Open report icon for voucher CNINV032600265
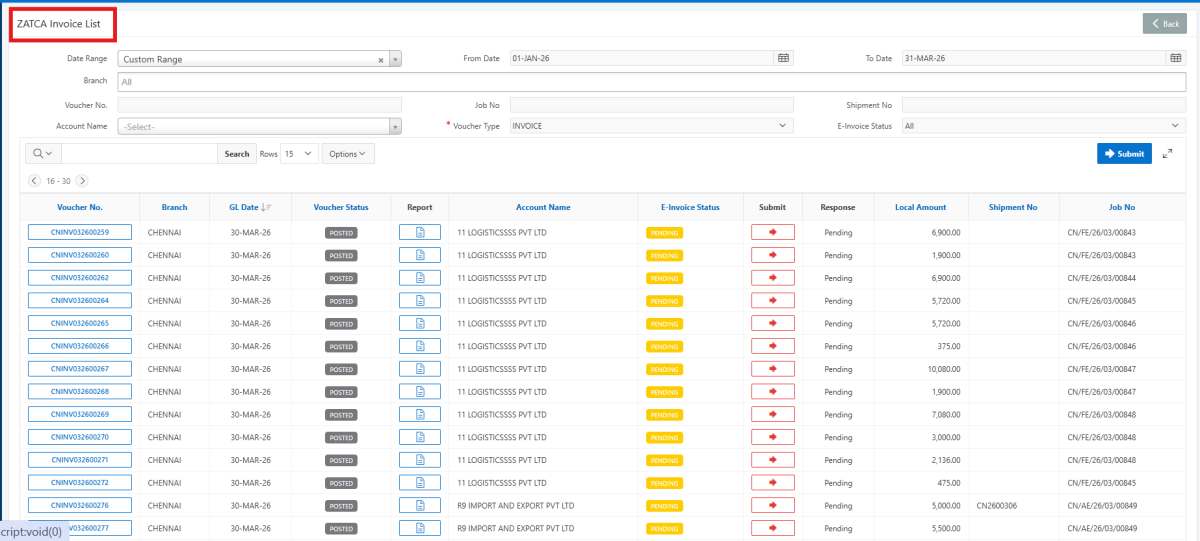This screenshot has width=1200, height=541. pyautogui.click(x=420, y=323)
